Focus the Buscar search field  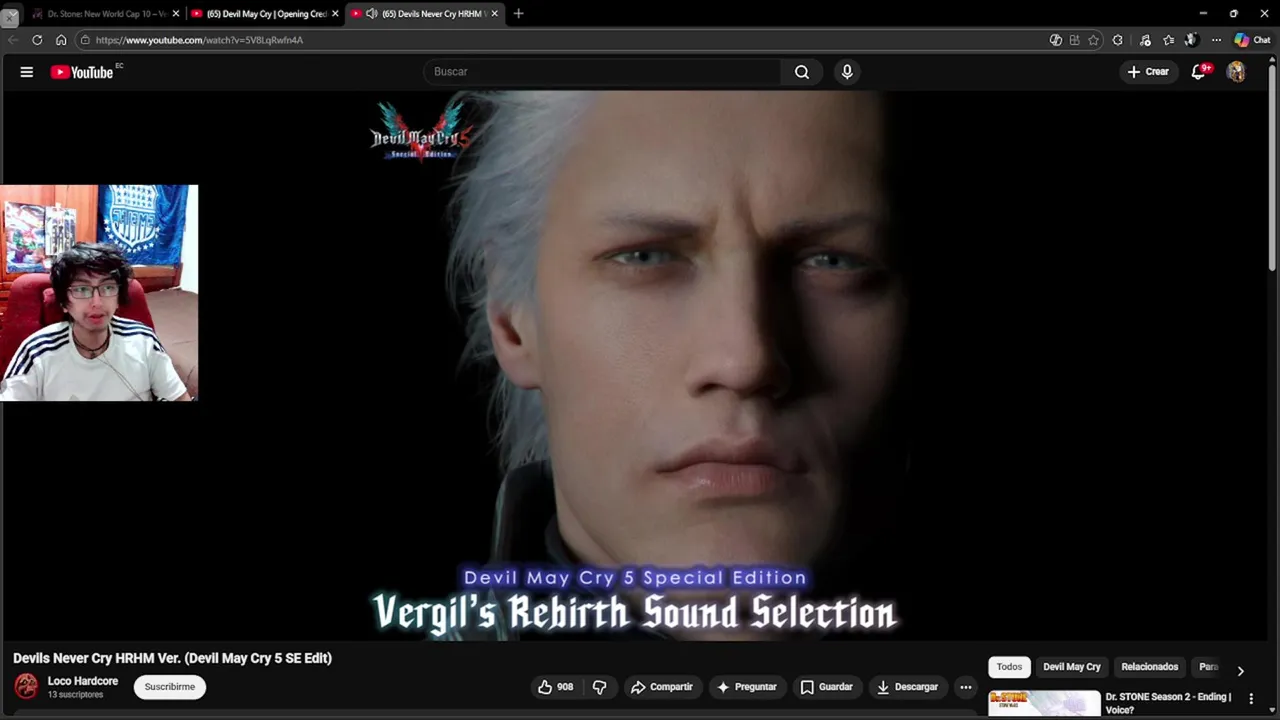(603, 72)
